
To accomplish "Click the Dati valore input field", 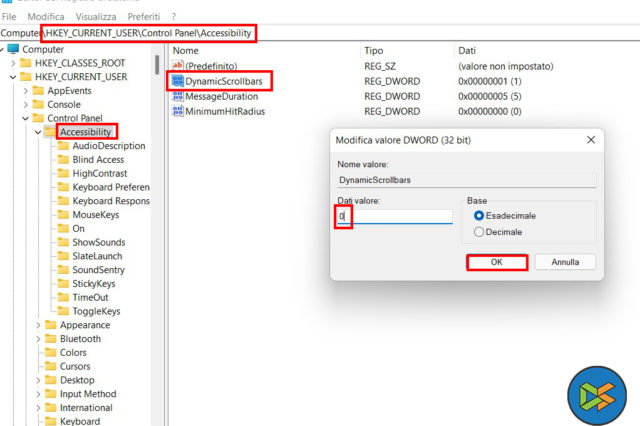I will (x=395, y=216).
